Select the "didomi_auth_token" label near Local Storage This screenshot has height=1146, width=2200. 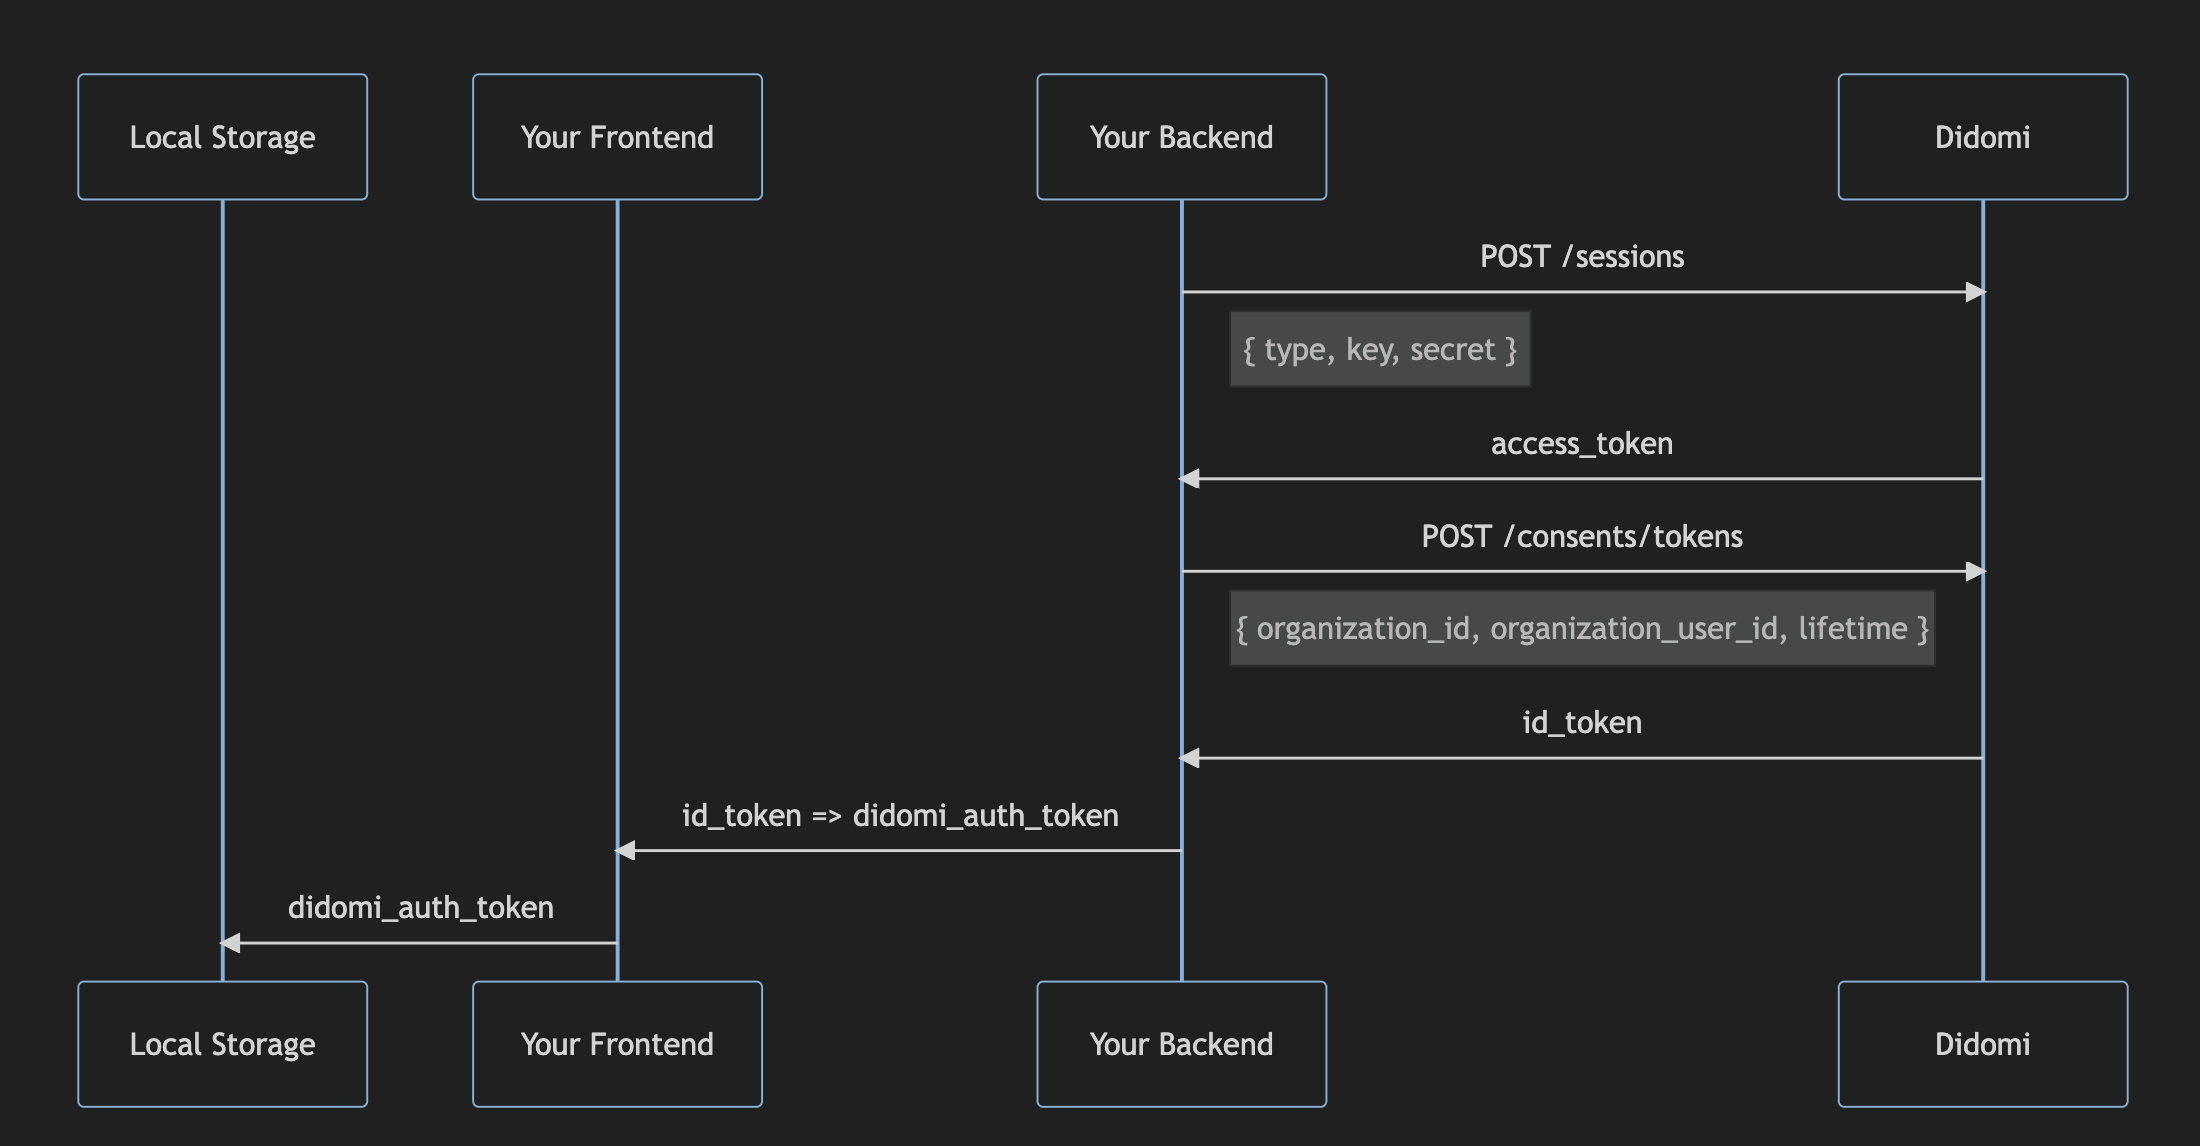coord(420,908)
